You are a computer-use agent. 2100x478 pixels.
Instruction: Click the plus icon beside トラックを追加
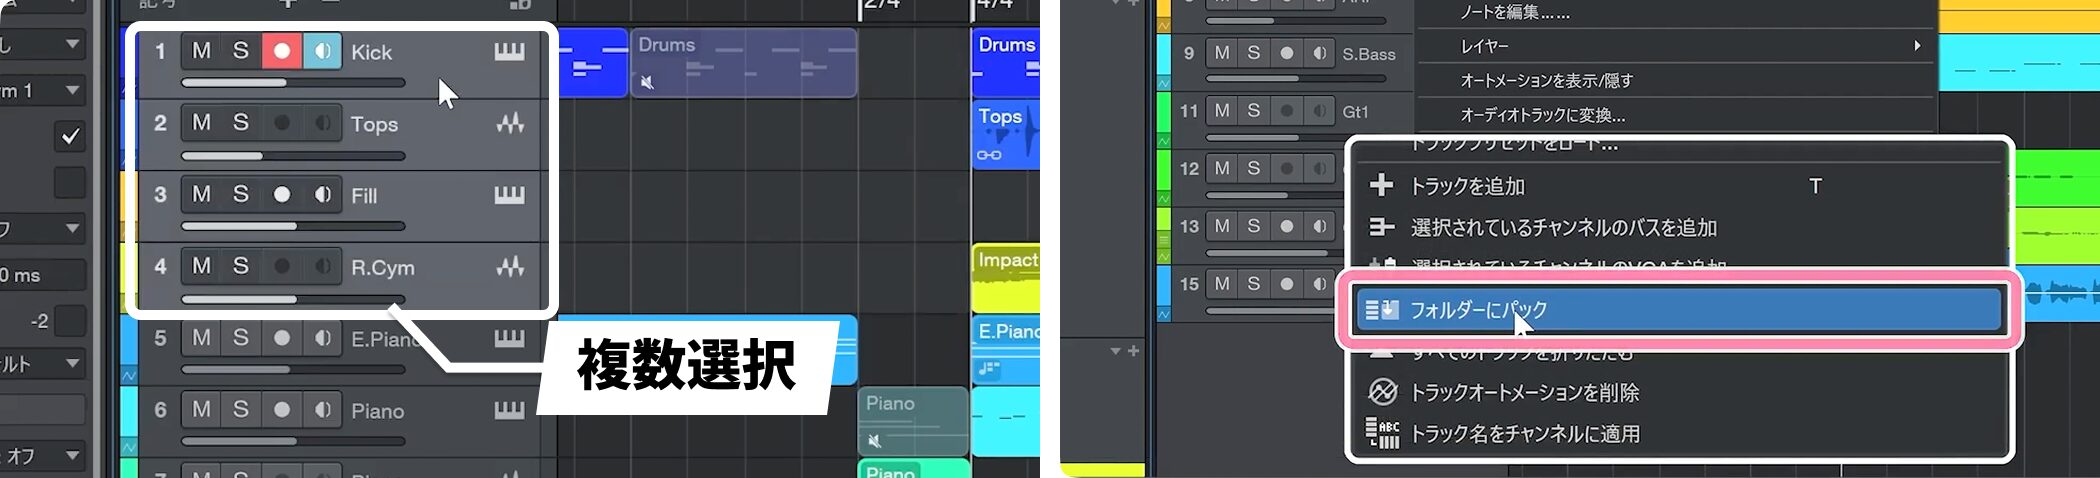tap(1382, 185)
